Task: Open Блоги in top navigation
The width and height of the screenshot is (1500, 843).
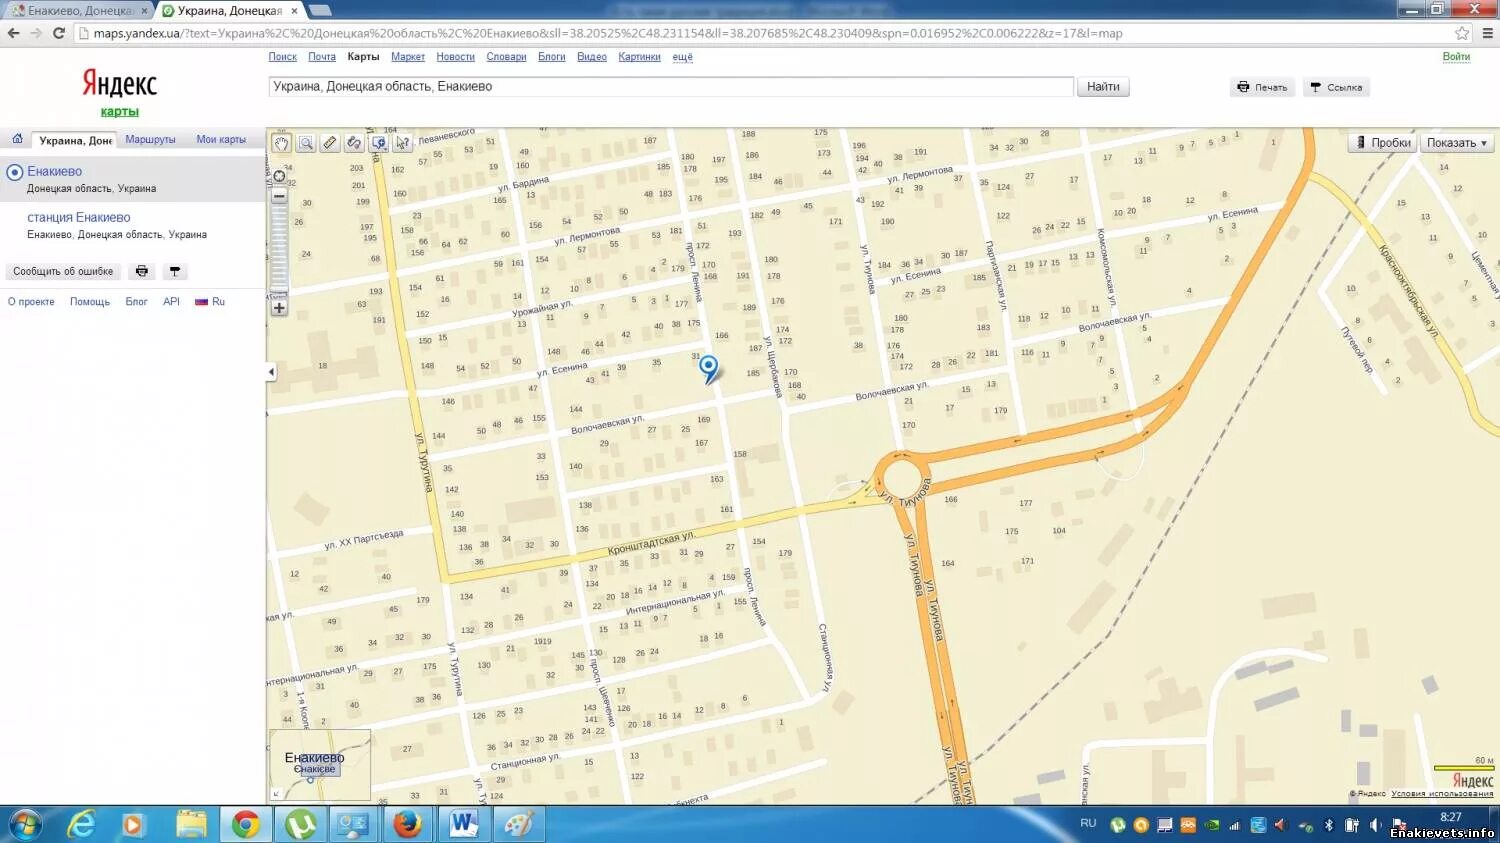Action: (552, 57)
